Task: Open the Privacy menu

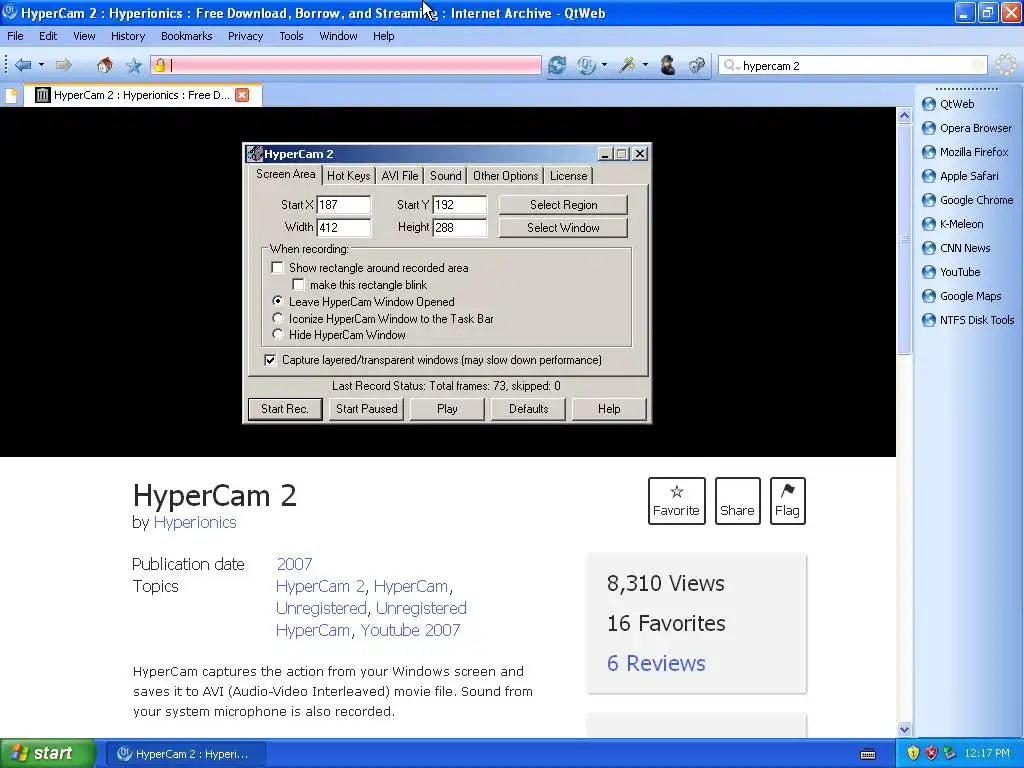Action: (245, 36)
